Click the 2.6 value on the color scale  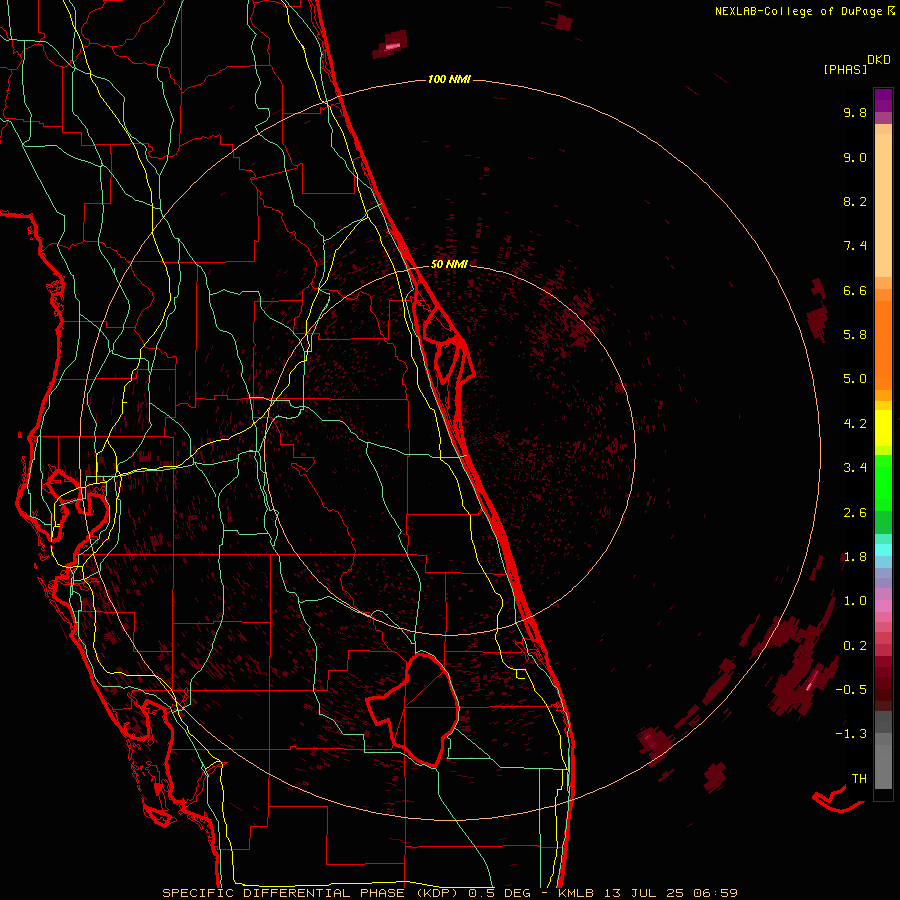point(855,513)
